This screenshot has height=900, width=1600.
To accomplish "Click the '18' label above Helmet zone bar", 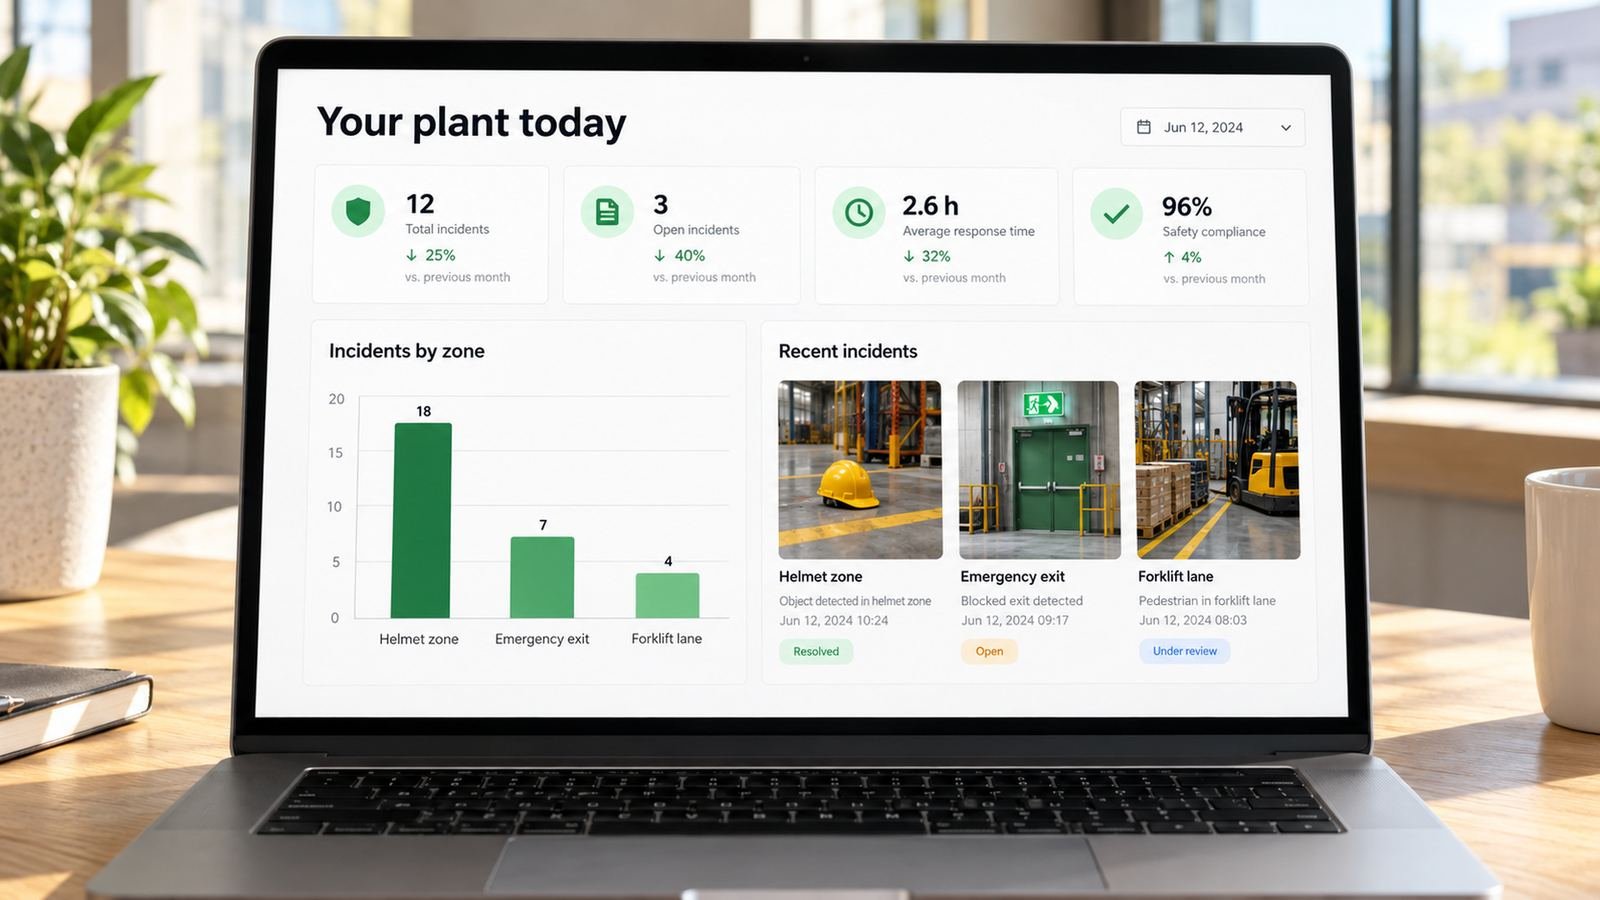I will tap(424, 411).
